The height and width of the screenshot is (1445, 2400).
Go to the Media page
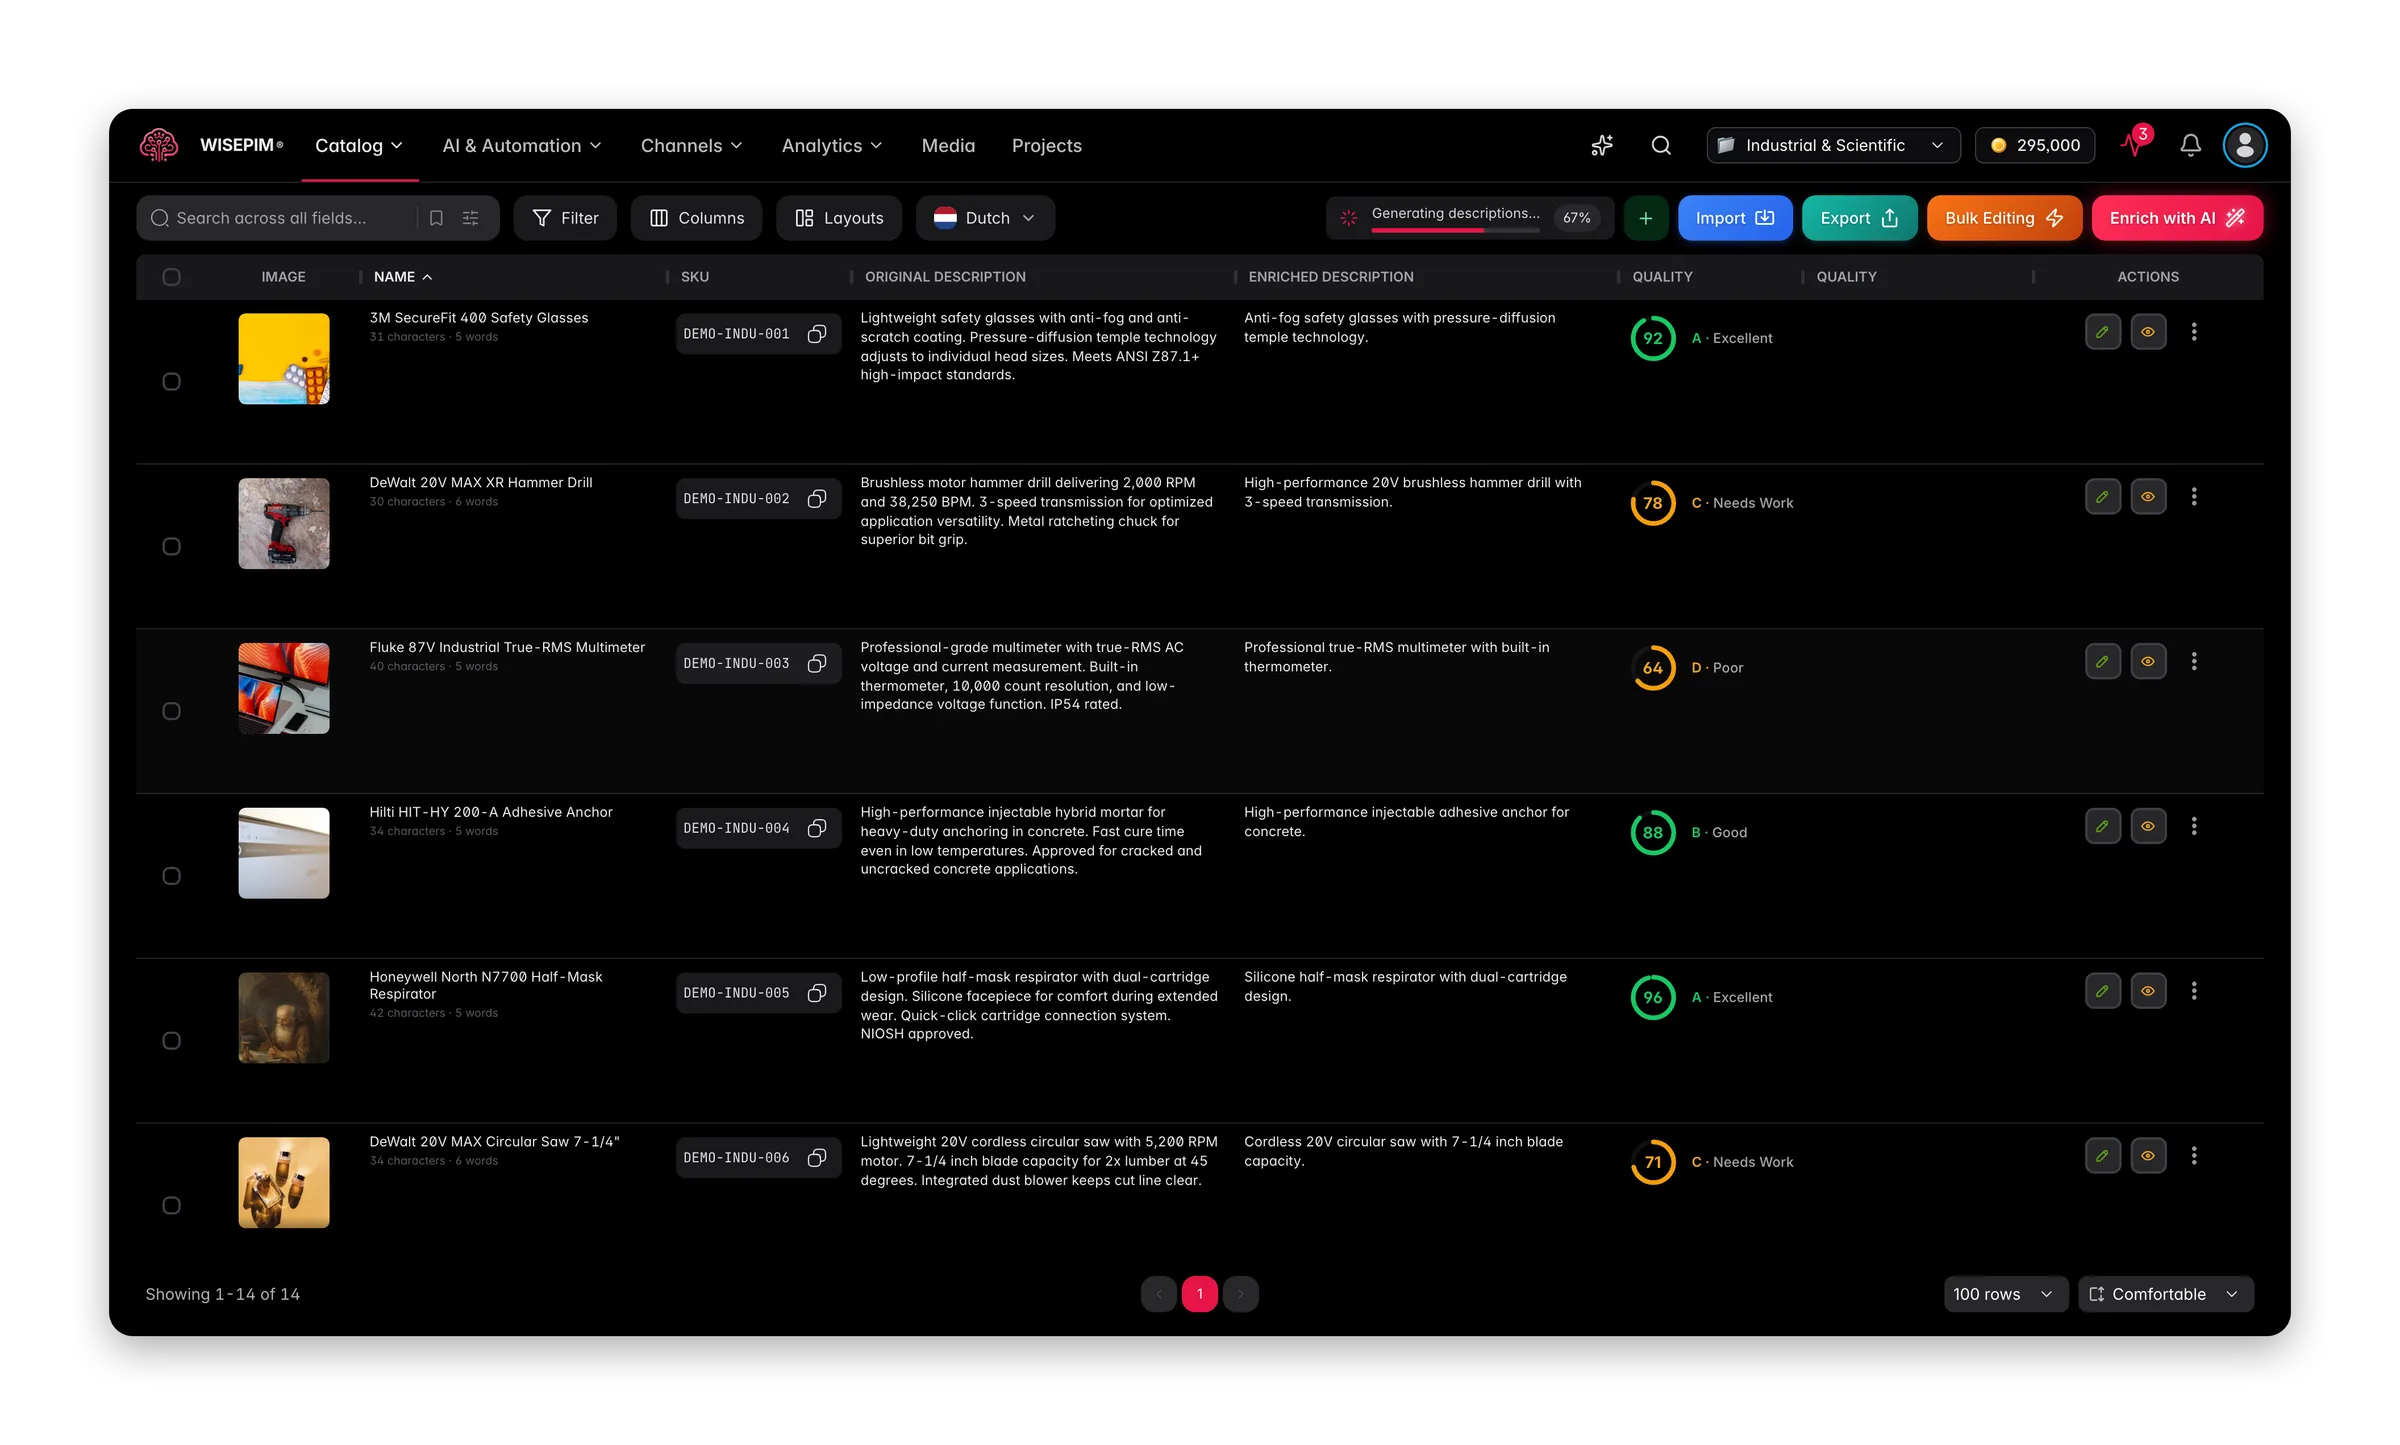[948, 146]
